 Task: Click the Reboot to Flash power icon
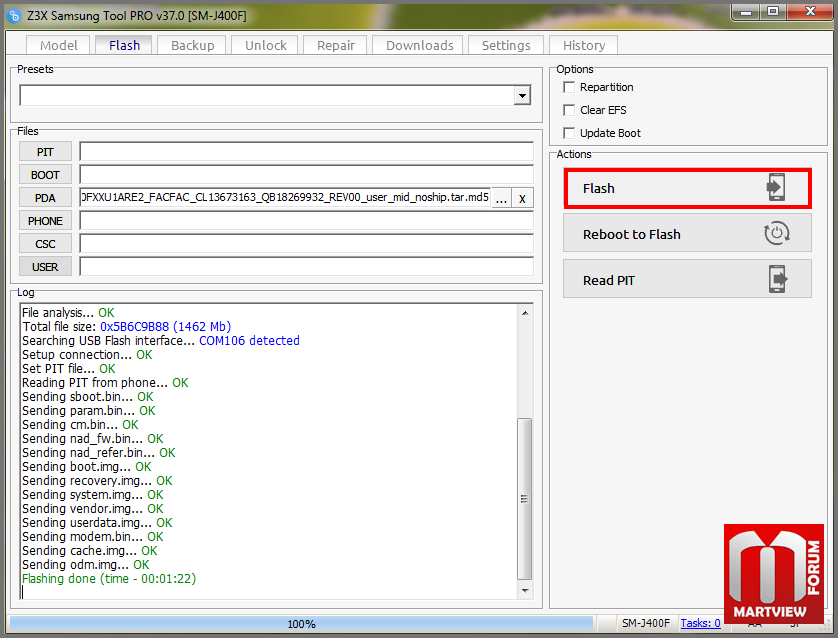click(777, 234)
